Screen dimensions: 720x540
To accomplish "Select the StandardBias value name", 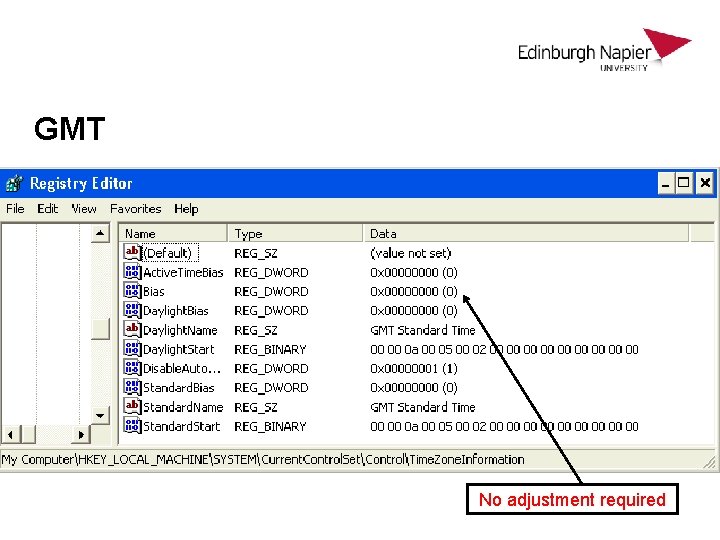I will (x=179, y=388).
